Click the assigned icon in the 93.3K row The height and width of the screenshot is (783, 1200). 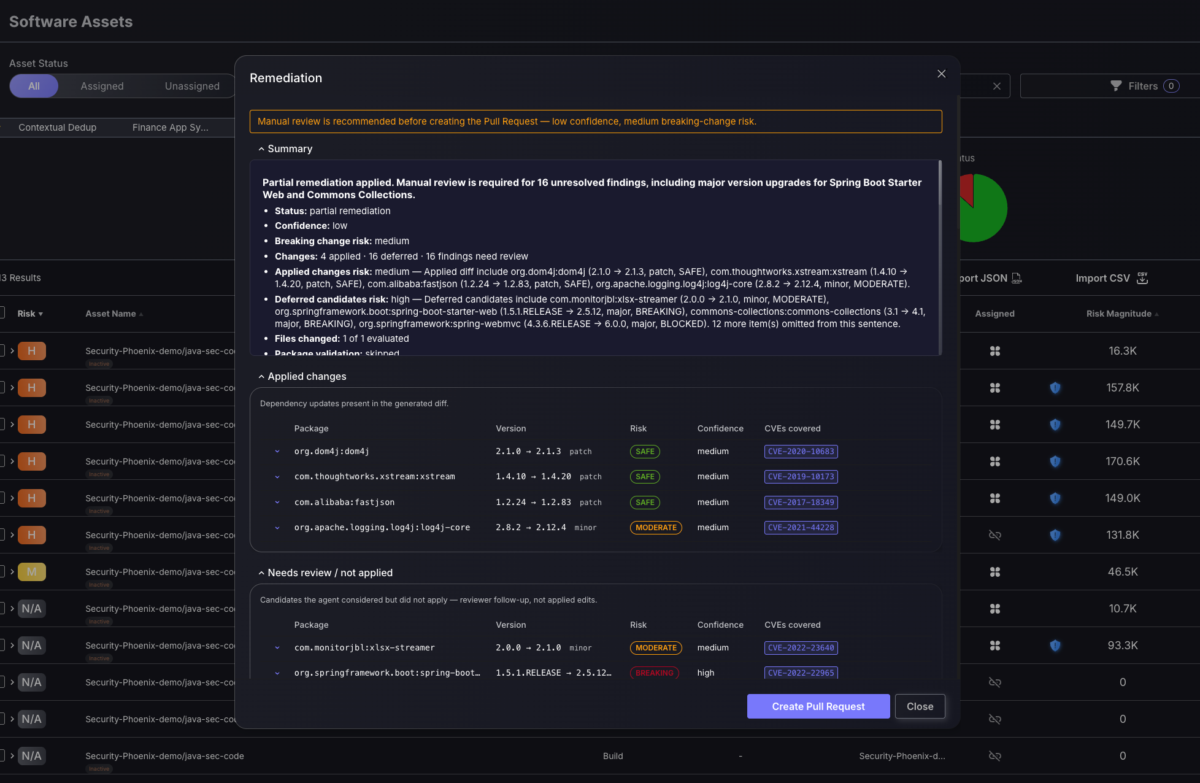tap(995, 645)
